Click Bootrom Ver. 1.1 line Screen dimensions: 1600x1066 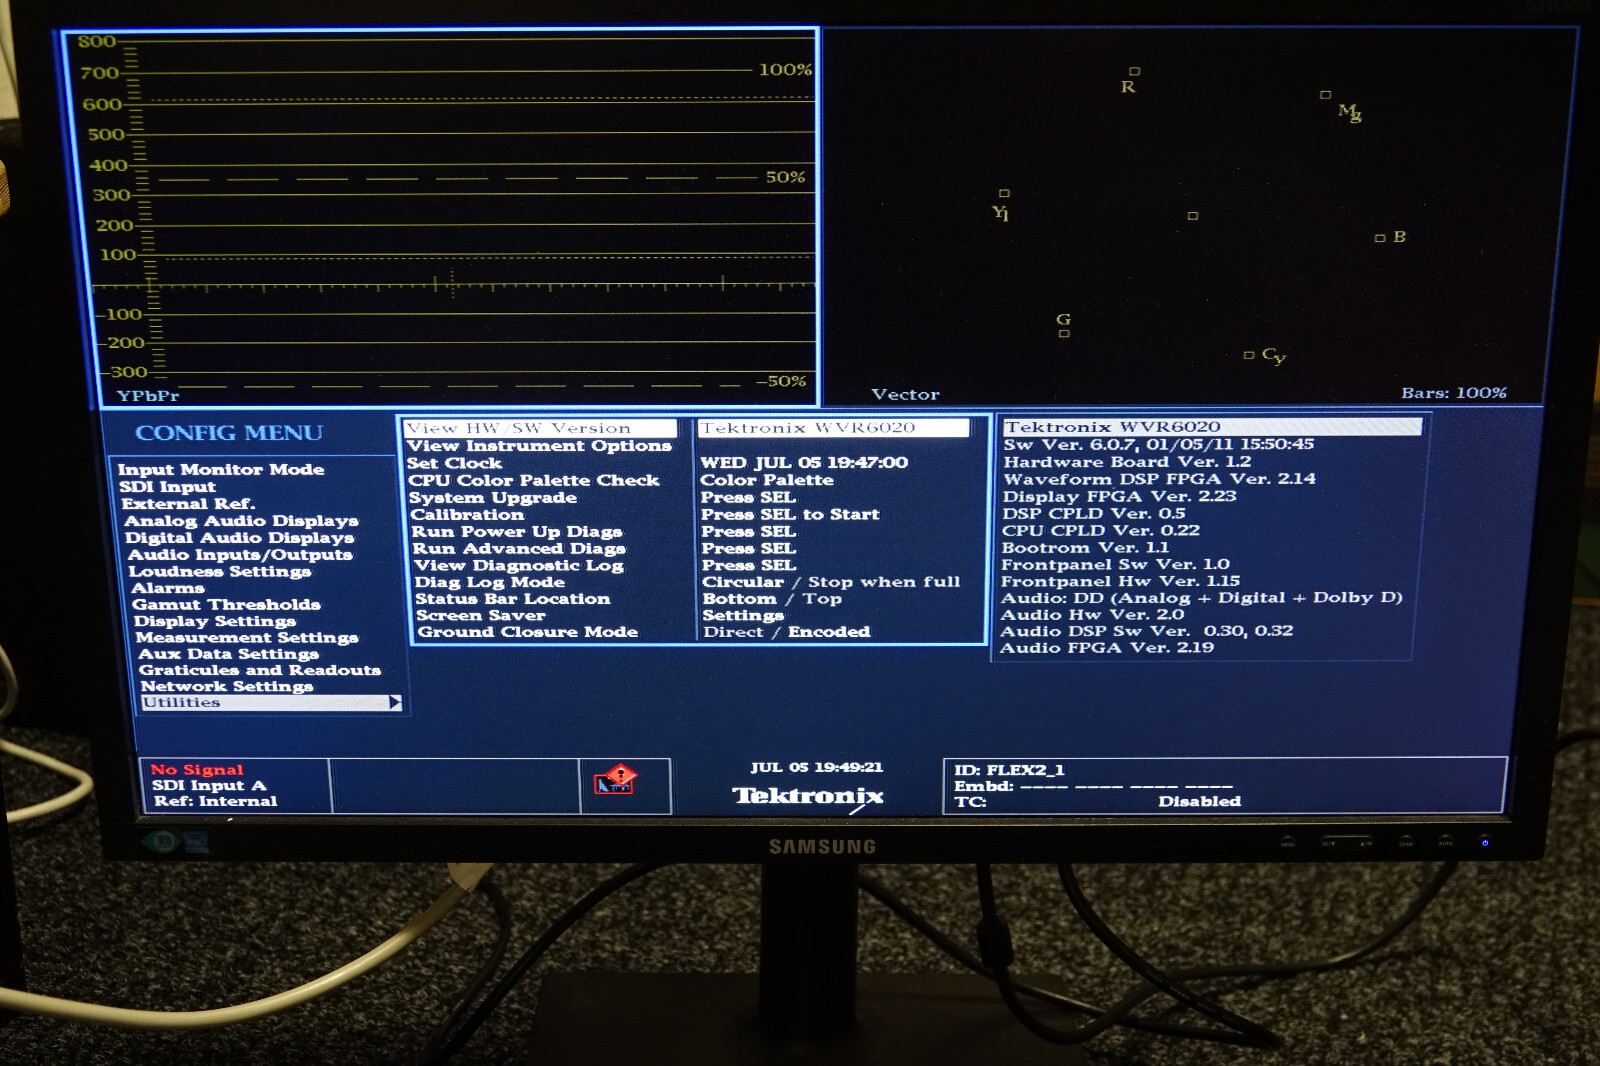(1085, 548)
